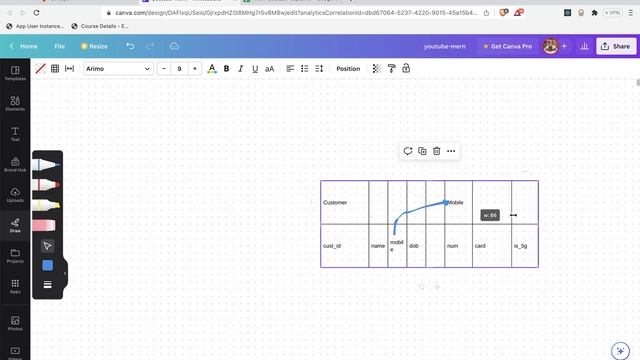Image resolution: width=640 pixels, height=360 pixels.
Task: Choose the pointer select tool
Action: coord(47,246)
